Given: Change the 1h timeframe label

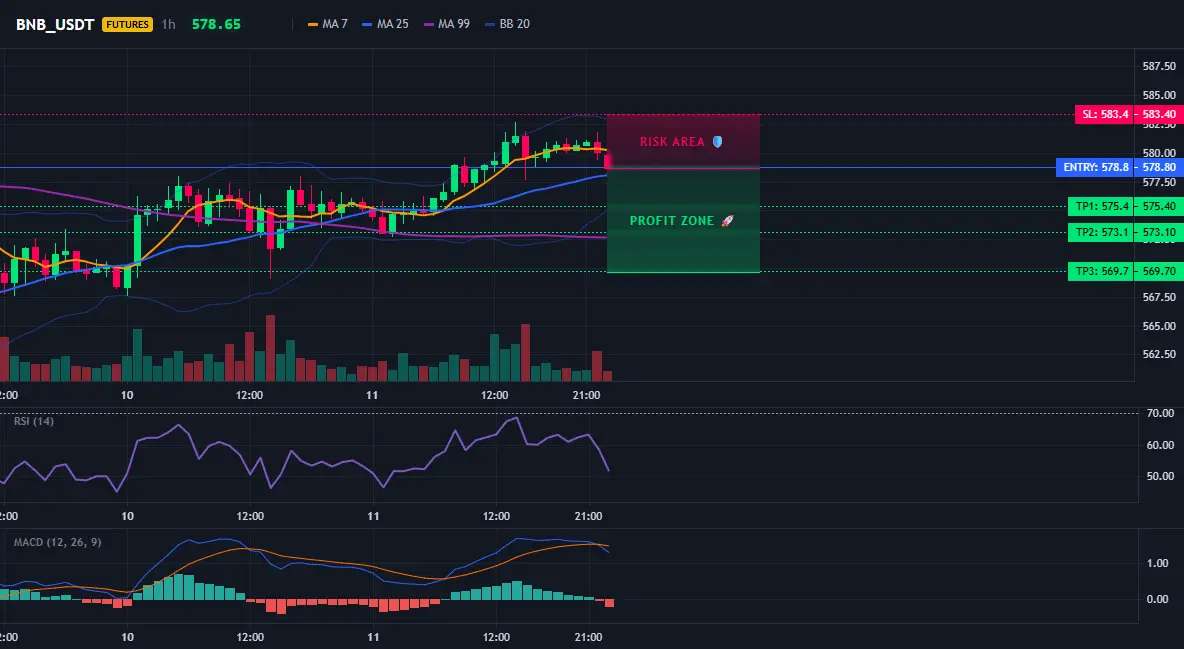Looking at the screenshot, I should pyautogui.click(x=168, y=24).
